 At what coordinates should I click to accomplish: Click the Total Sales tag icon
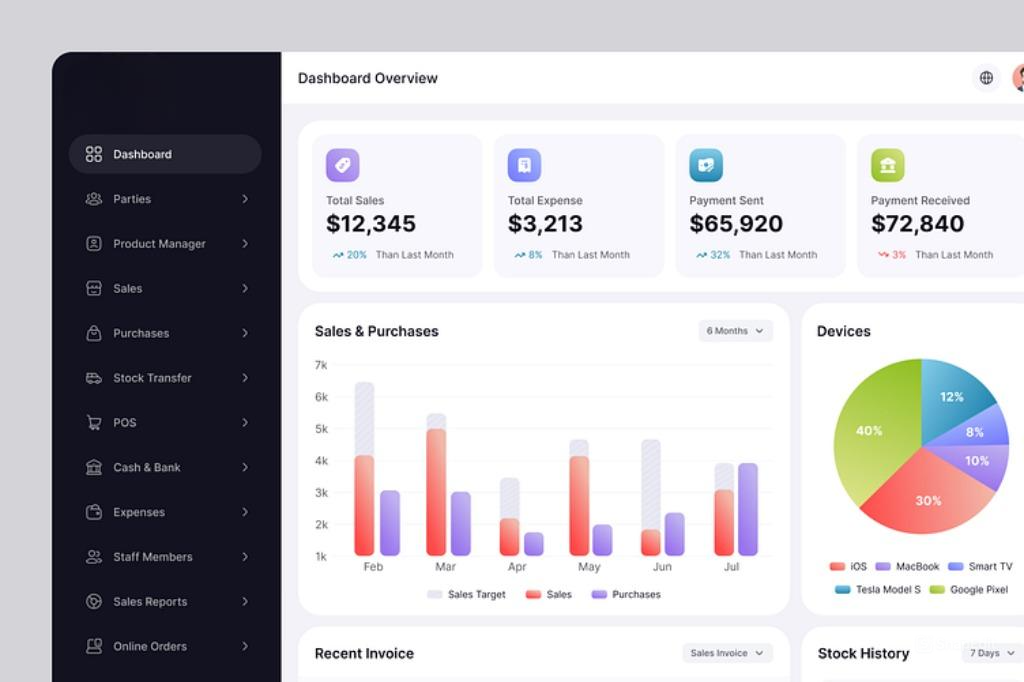(x=342, y=165)
